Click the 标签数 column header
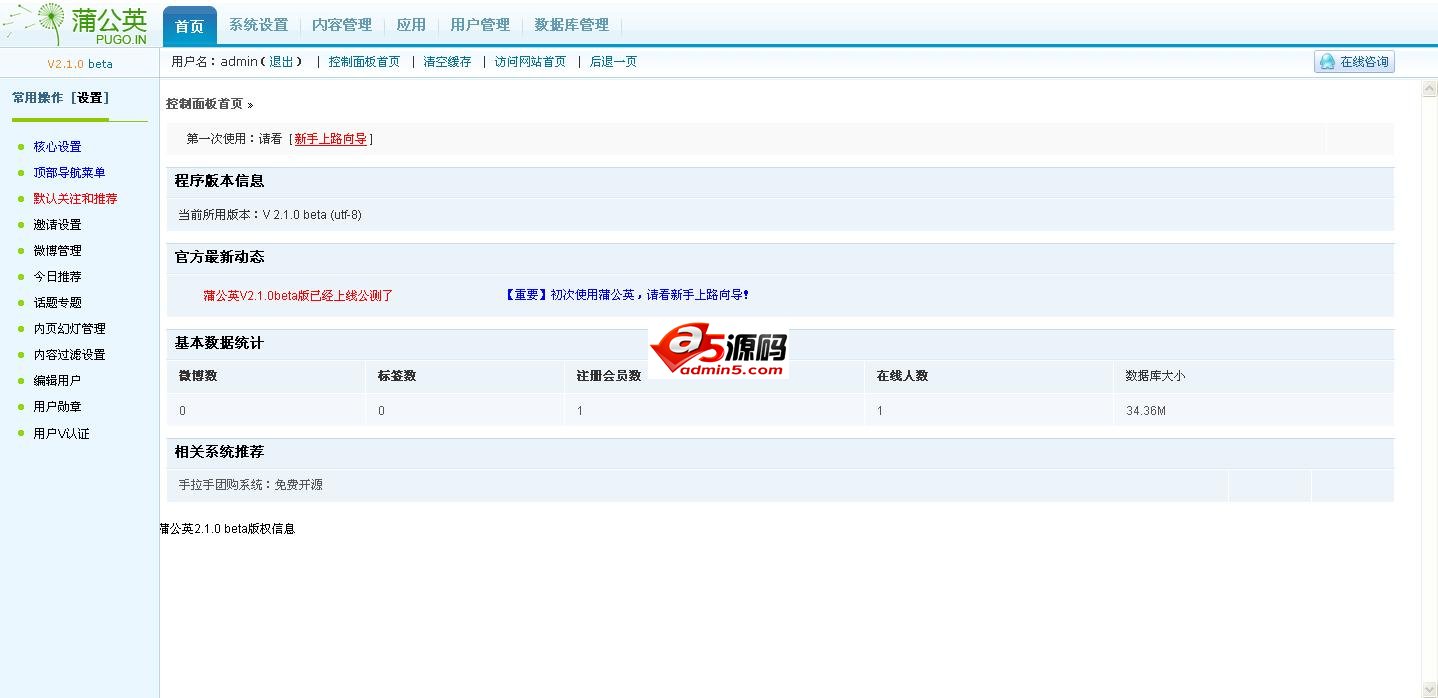This screenshot has width=1438, height=698. pos(397,376)
